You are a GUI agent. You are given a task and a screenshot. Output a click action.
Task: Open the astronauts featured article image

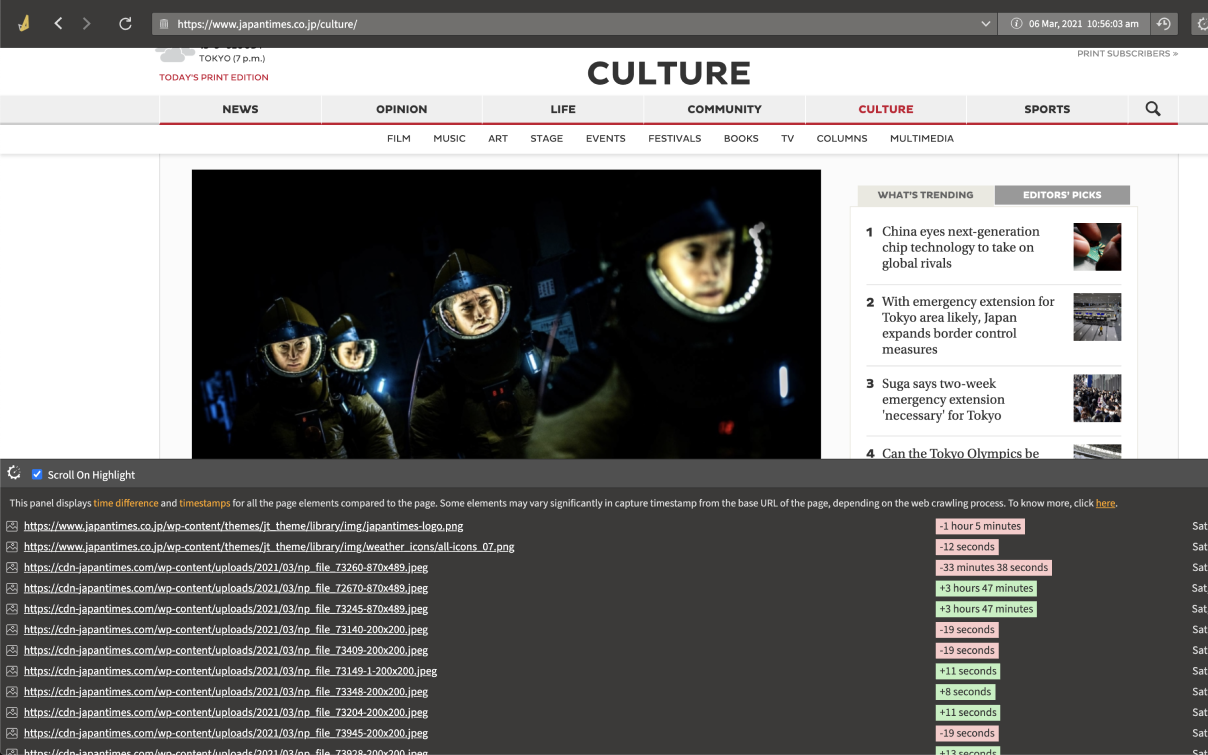(506, 314)
